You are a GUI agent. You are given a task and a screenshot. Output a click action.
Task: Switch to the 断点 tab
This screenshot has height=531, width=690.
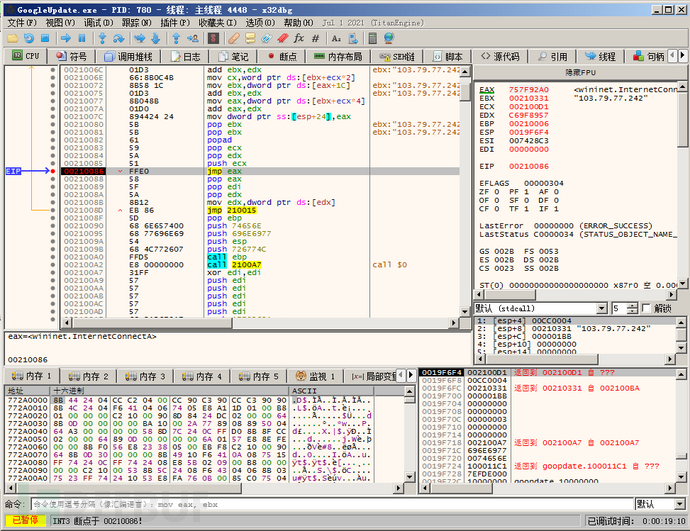tap(281, 57)
